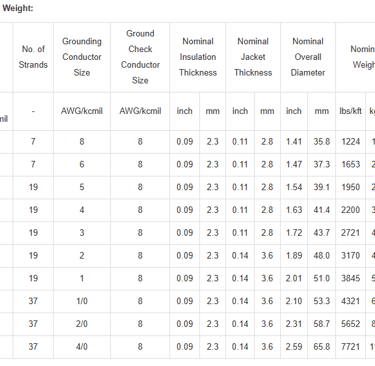Select the 65.8 mm overall diameter cell
The height and width of the screenshot is (366, 375).
pos(321,347)
